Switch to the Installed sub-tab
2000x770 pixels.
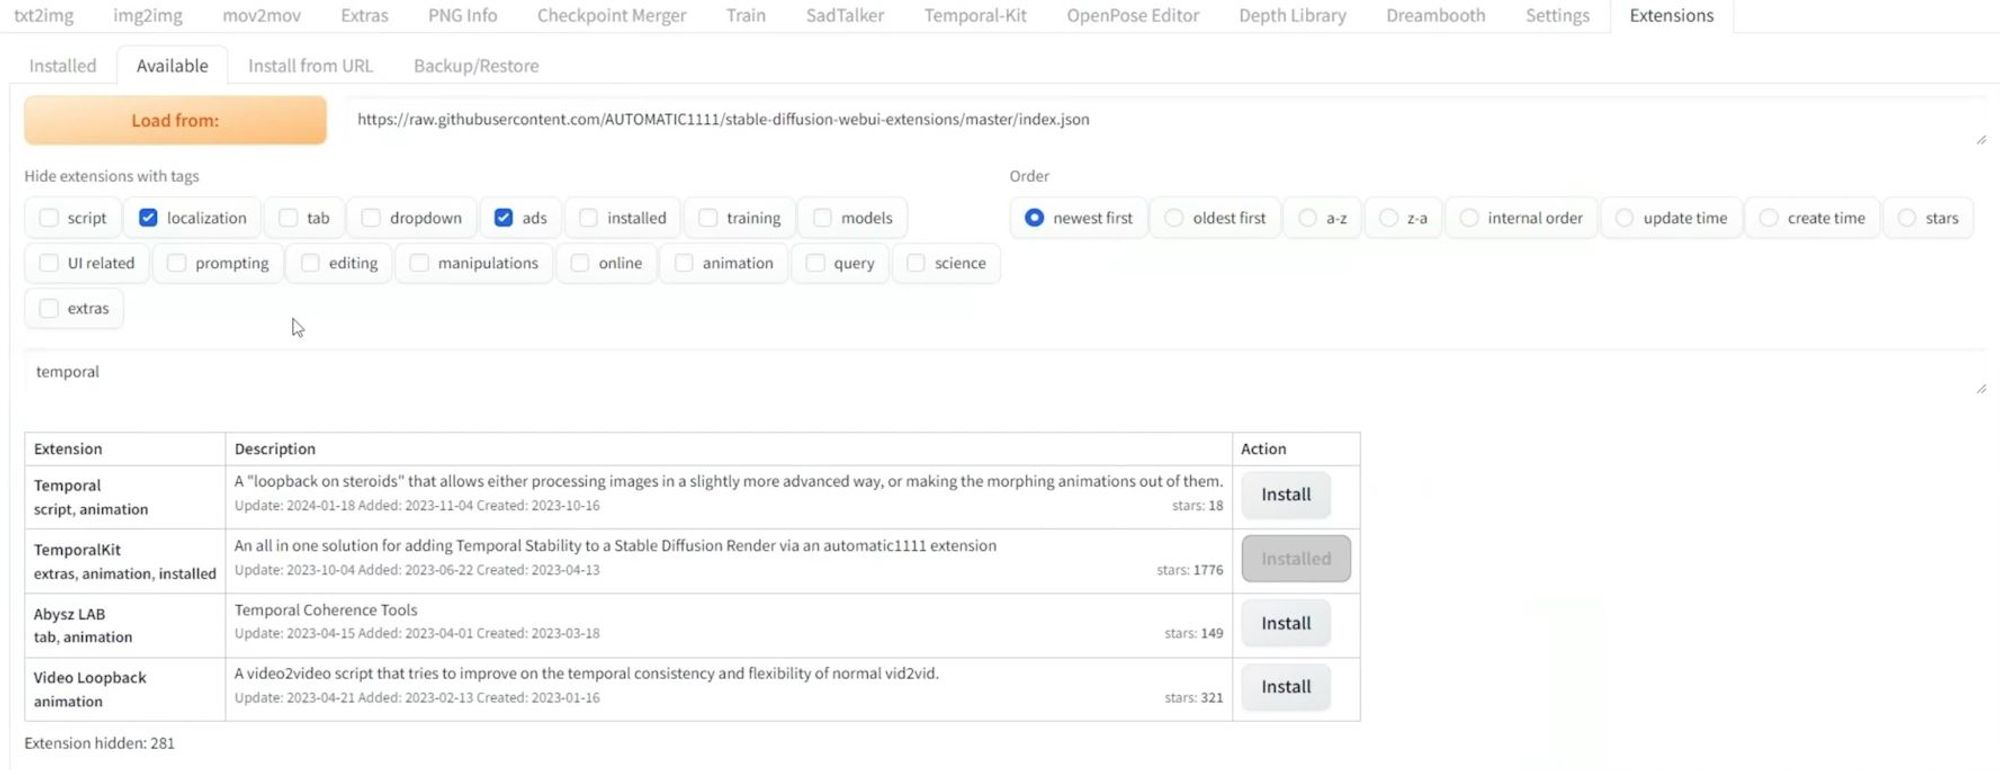[x=63, y=65]
